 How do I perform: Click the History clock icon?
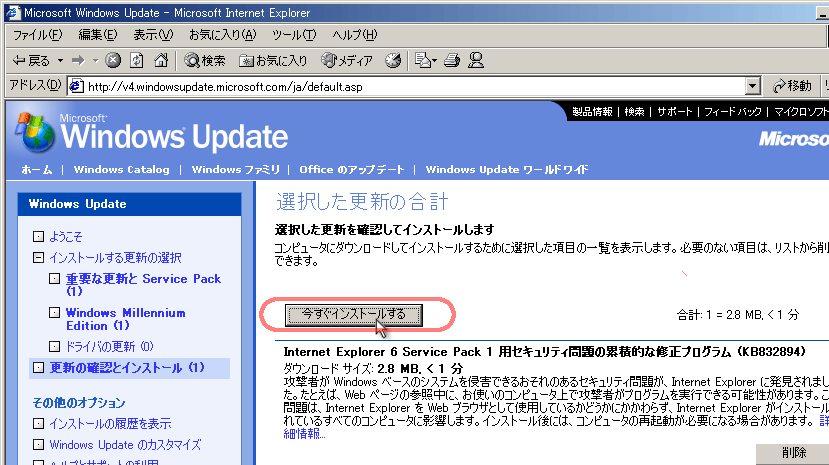tap(393, 60)
